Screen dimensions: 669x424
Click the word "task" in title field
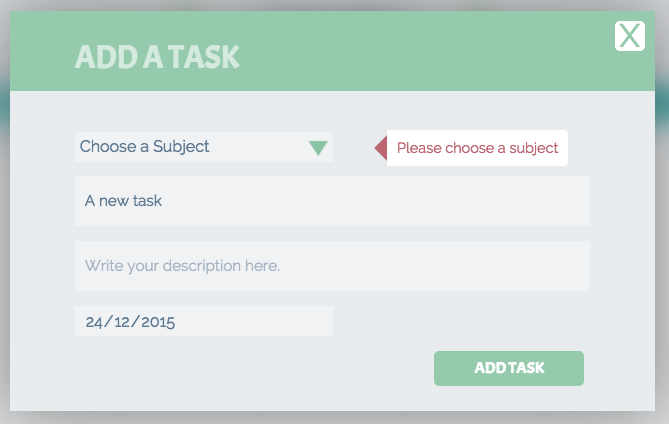[x=145, y=201]
